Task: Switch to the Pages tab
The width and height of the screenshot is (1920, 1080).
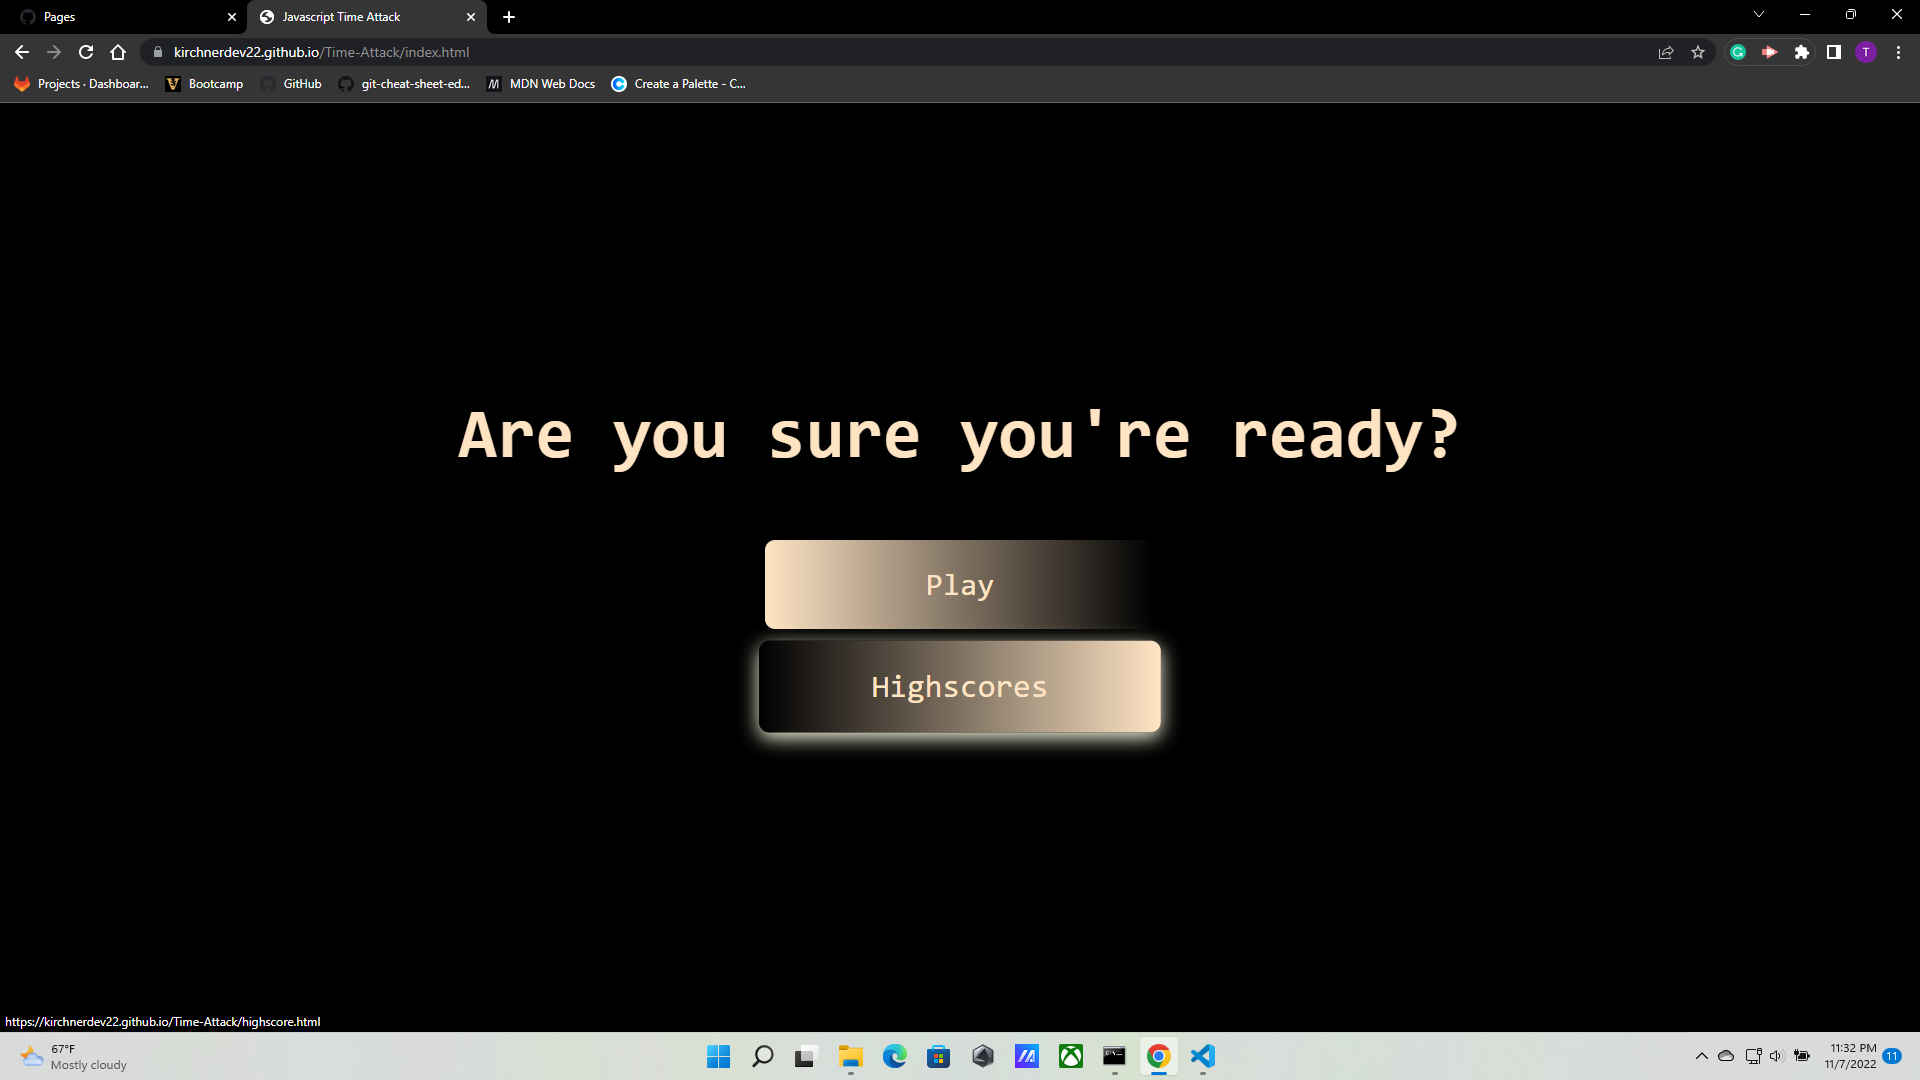Action: pyautogui.click(x=120, y=17)
